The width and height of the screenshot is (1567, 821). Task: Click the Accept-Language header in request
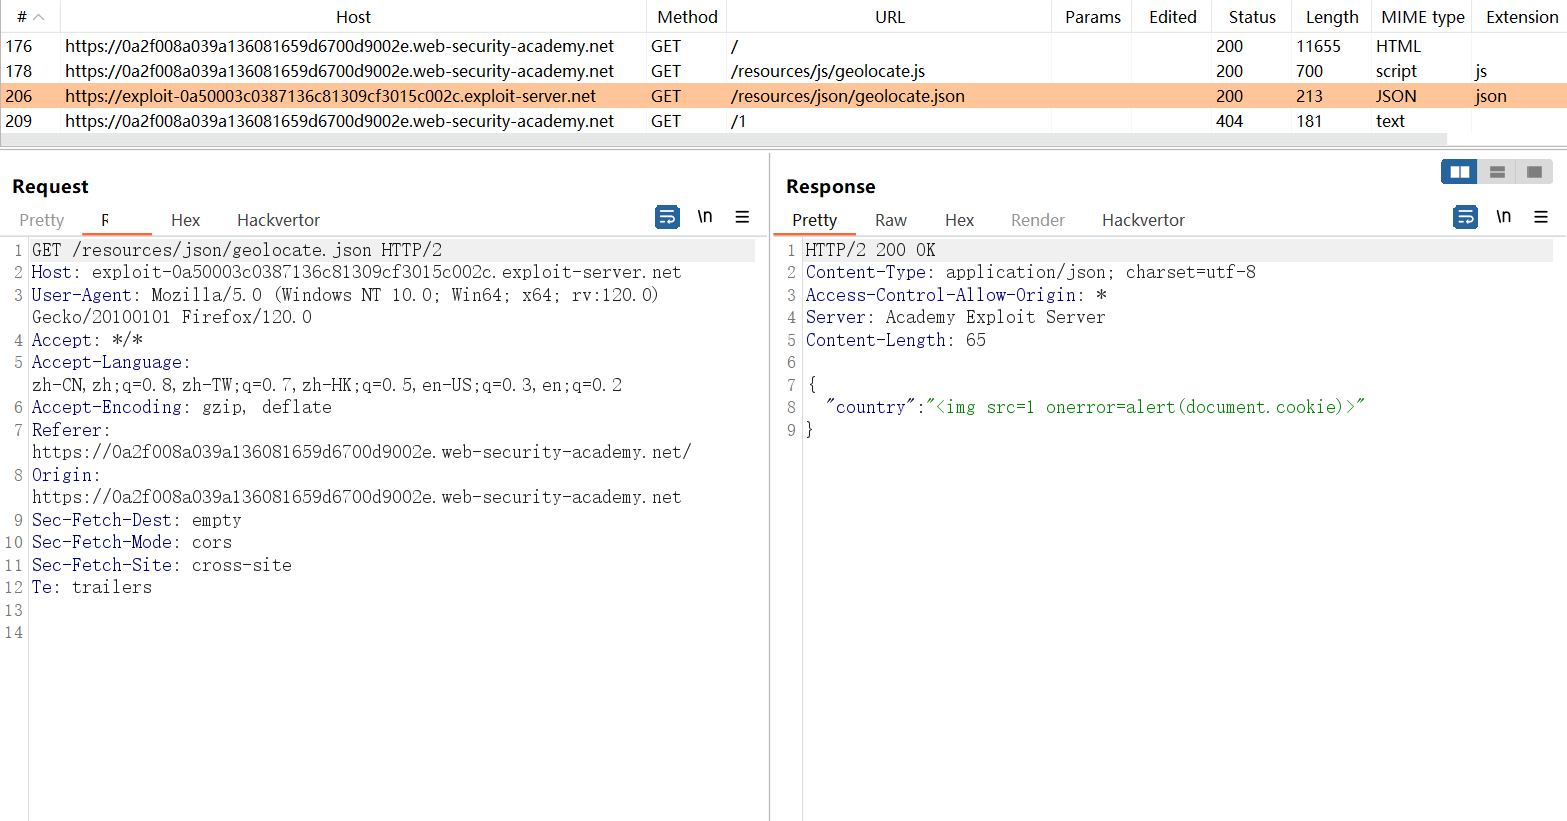(x=327, y=374)
